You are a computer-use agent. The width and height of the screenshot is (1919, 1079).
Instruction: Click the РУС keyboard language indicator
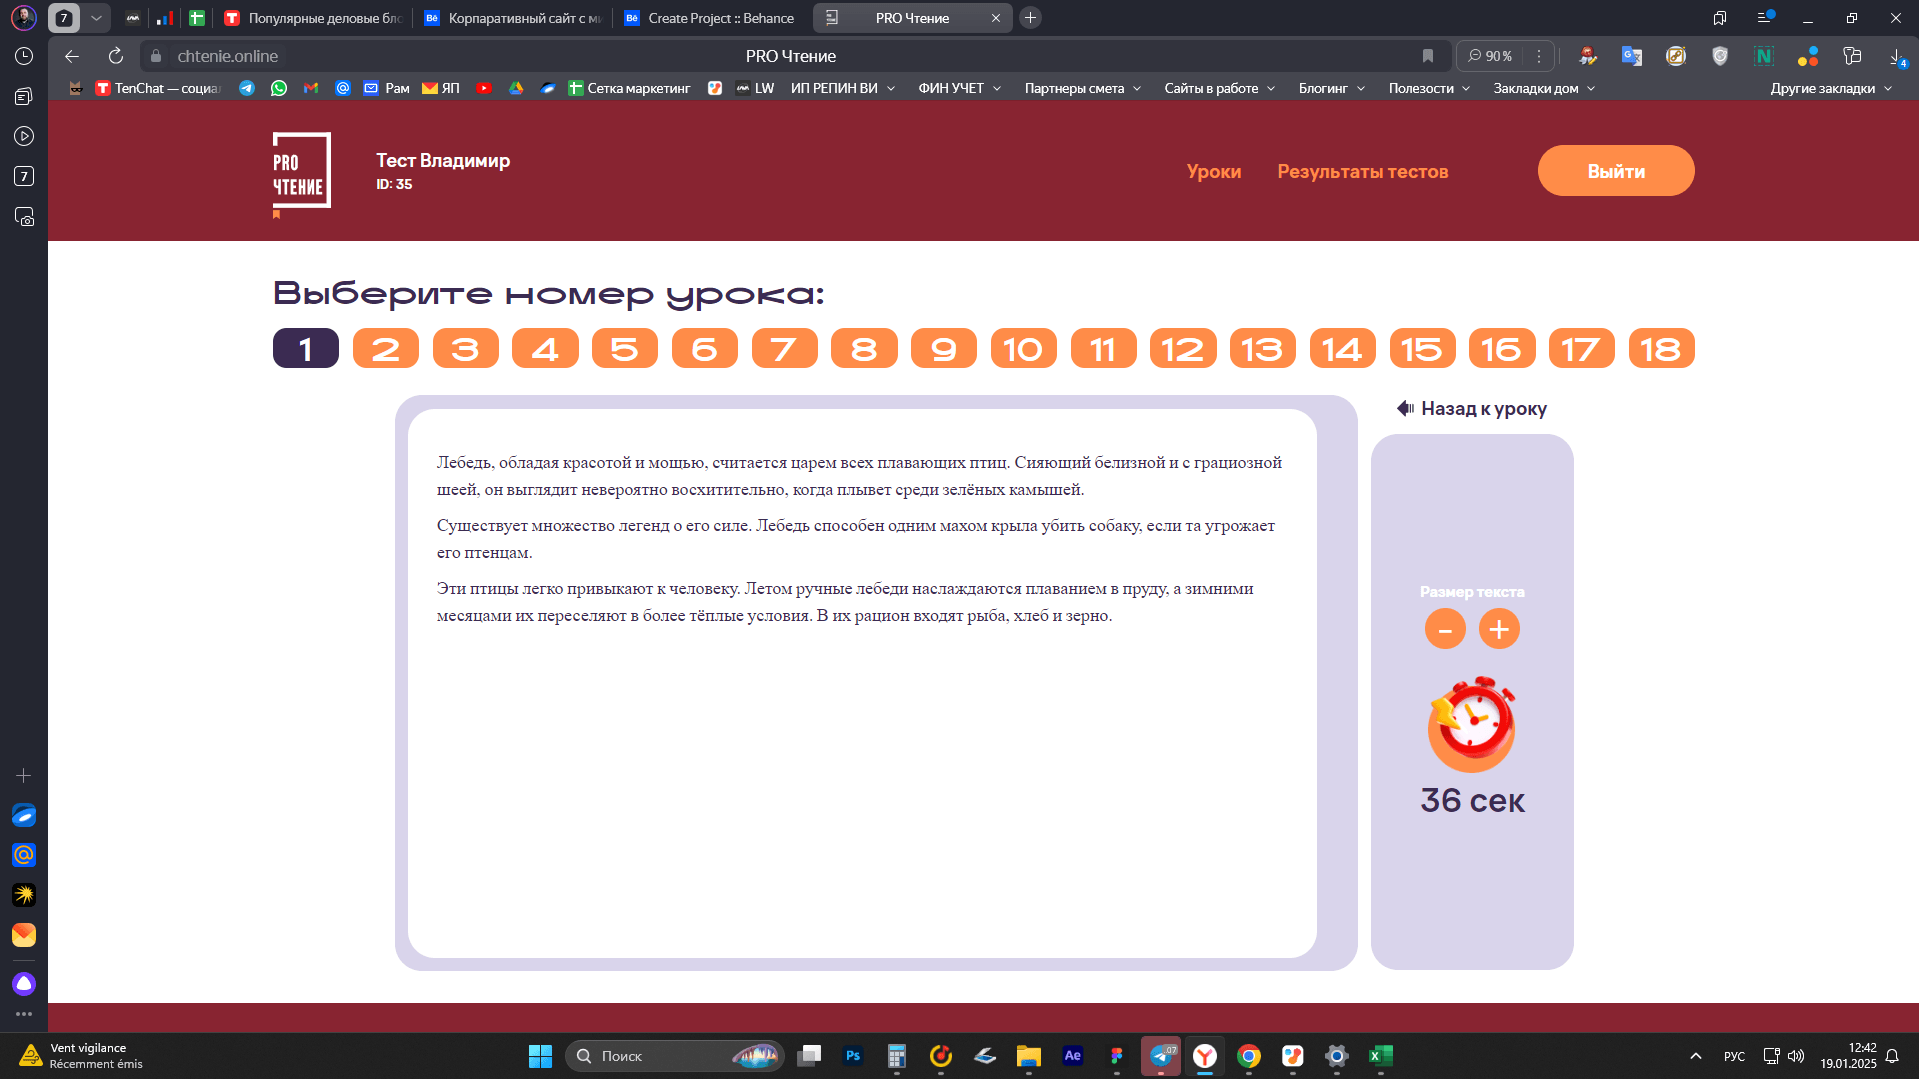1735,1056
